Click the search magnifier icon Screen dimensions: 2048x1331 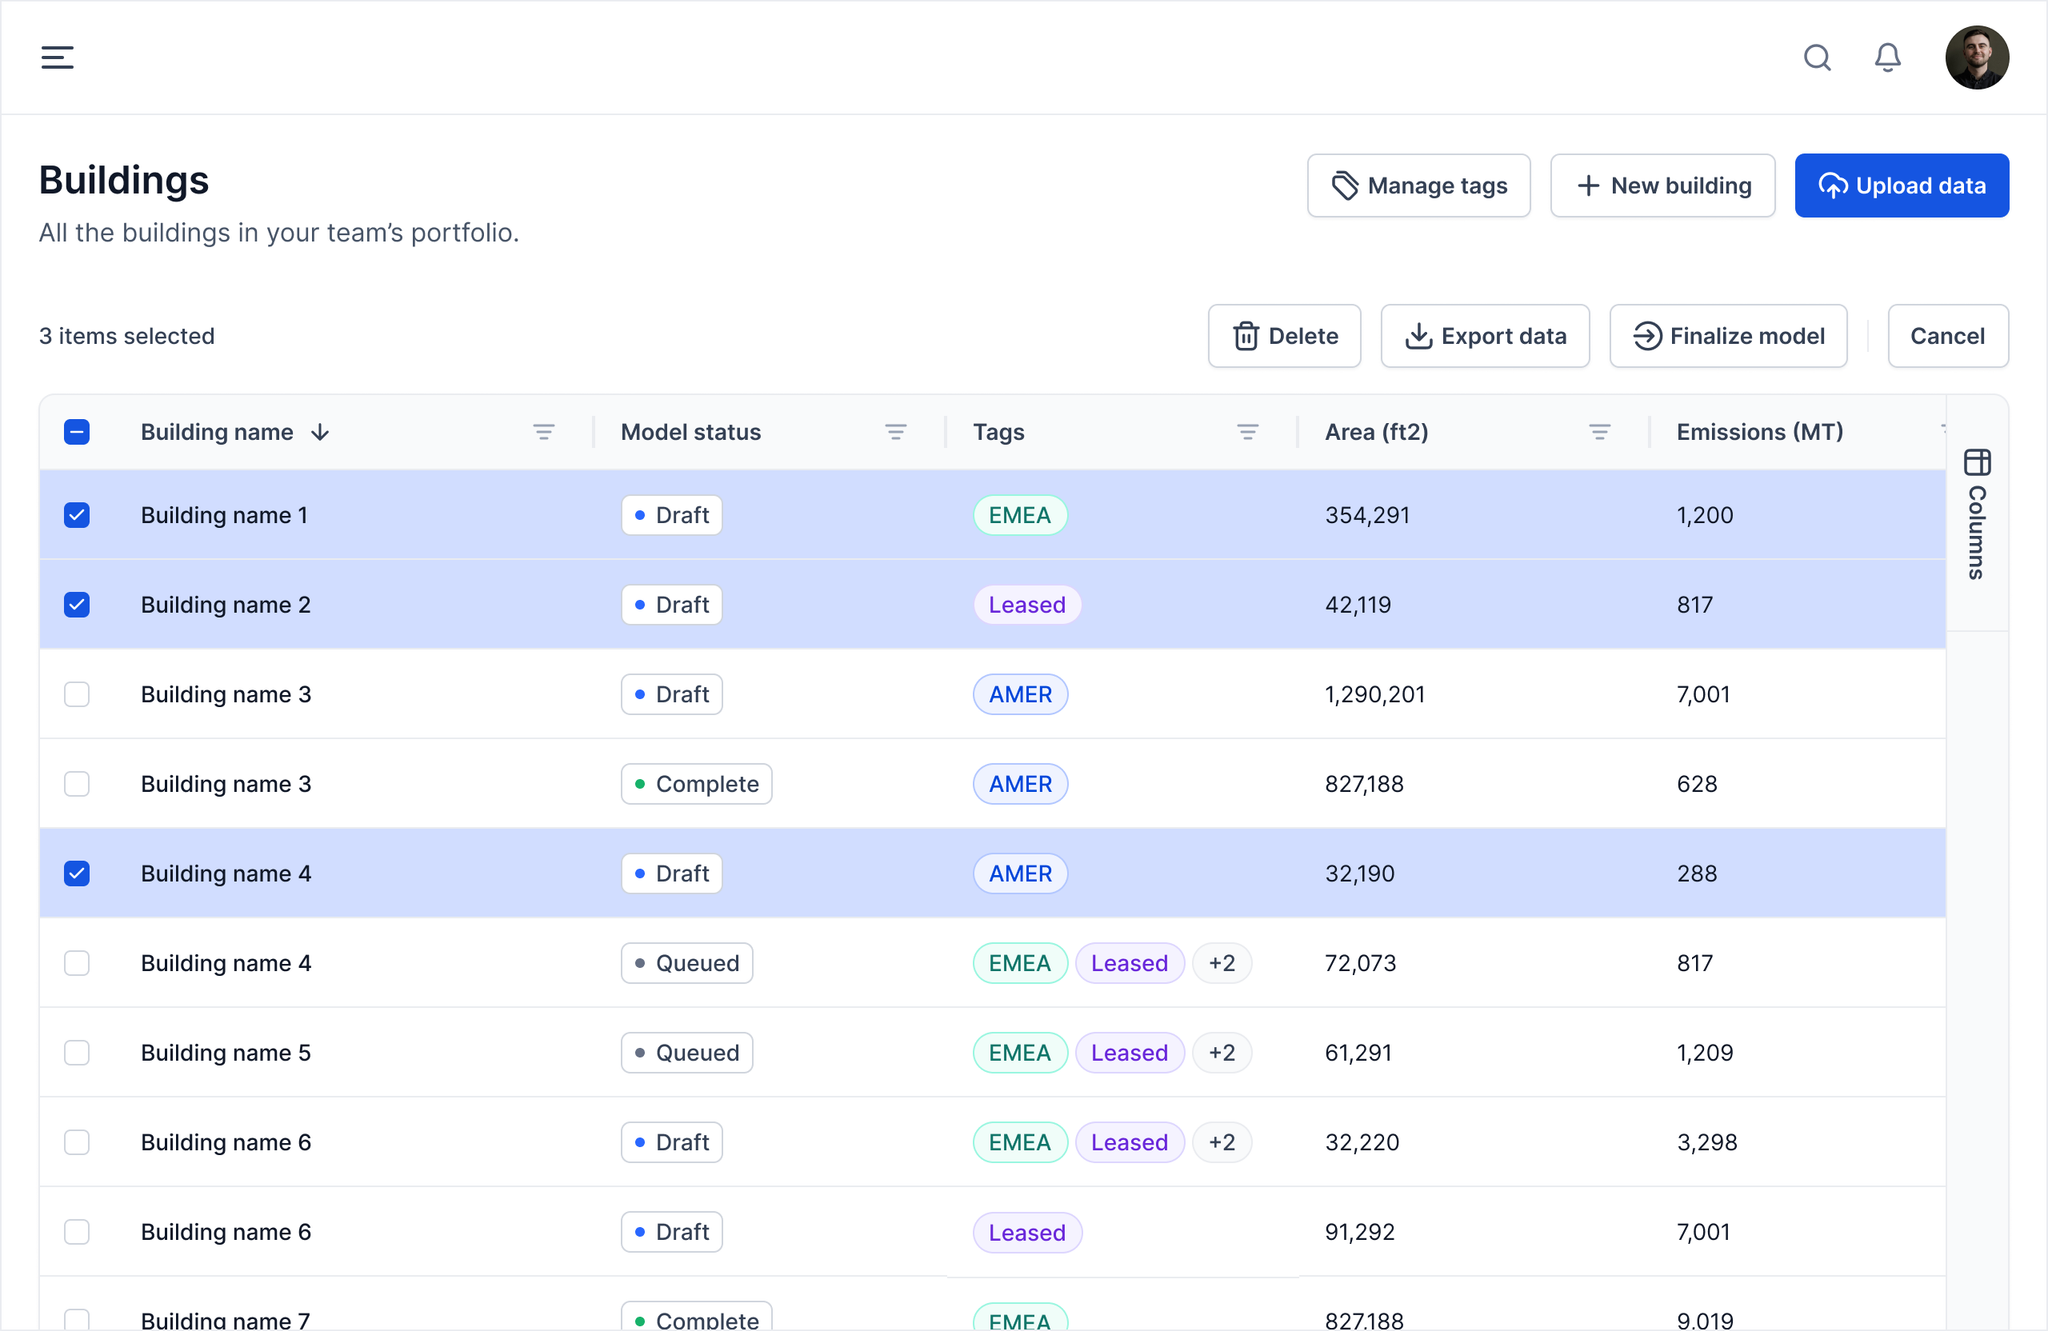point(1817,57)
